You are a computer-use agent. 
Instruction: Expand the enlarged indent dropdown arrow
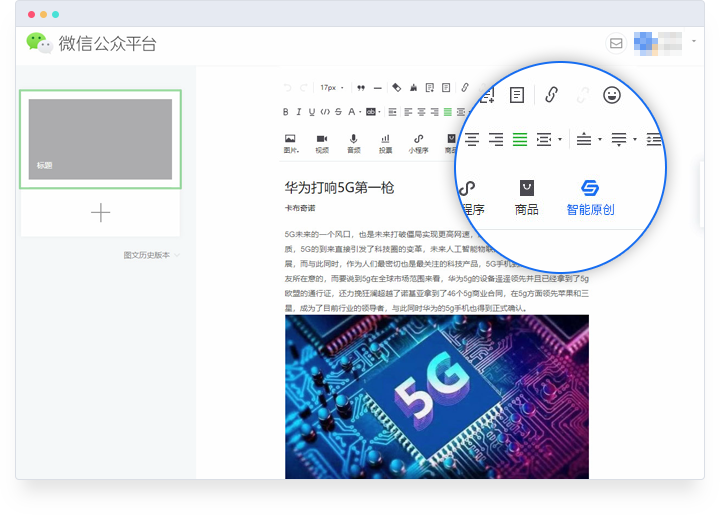pyautogui.click(x=560, y=139)
